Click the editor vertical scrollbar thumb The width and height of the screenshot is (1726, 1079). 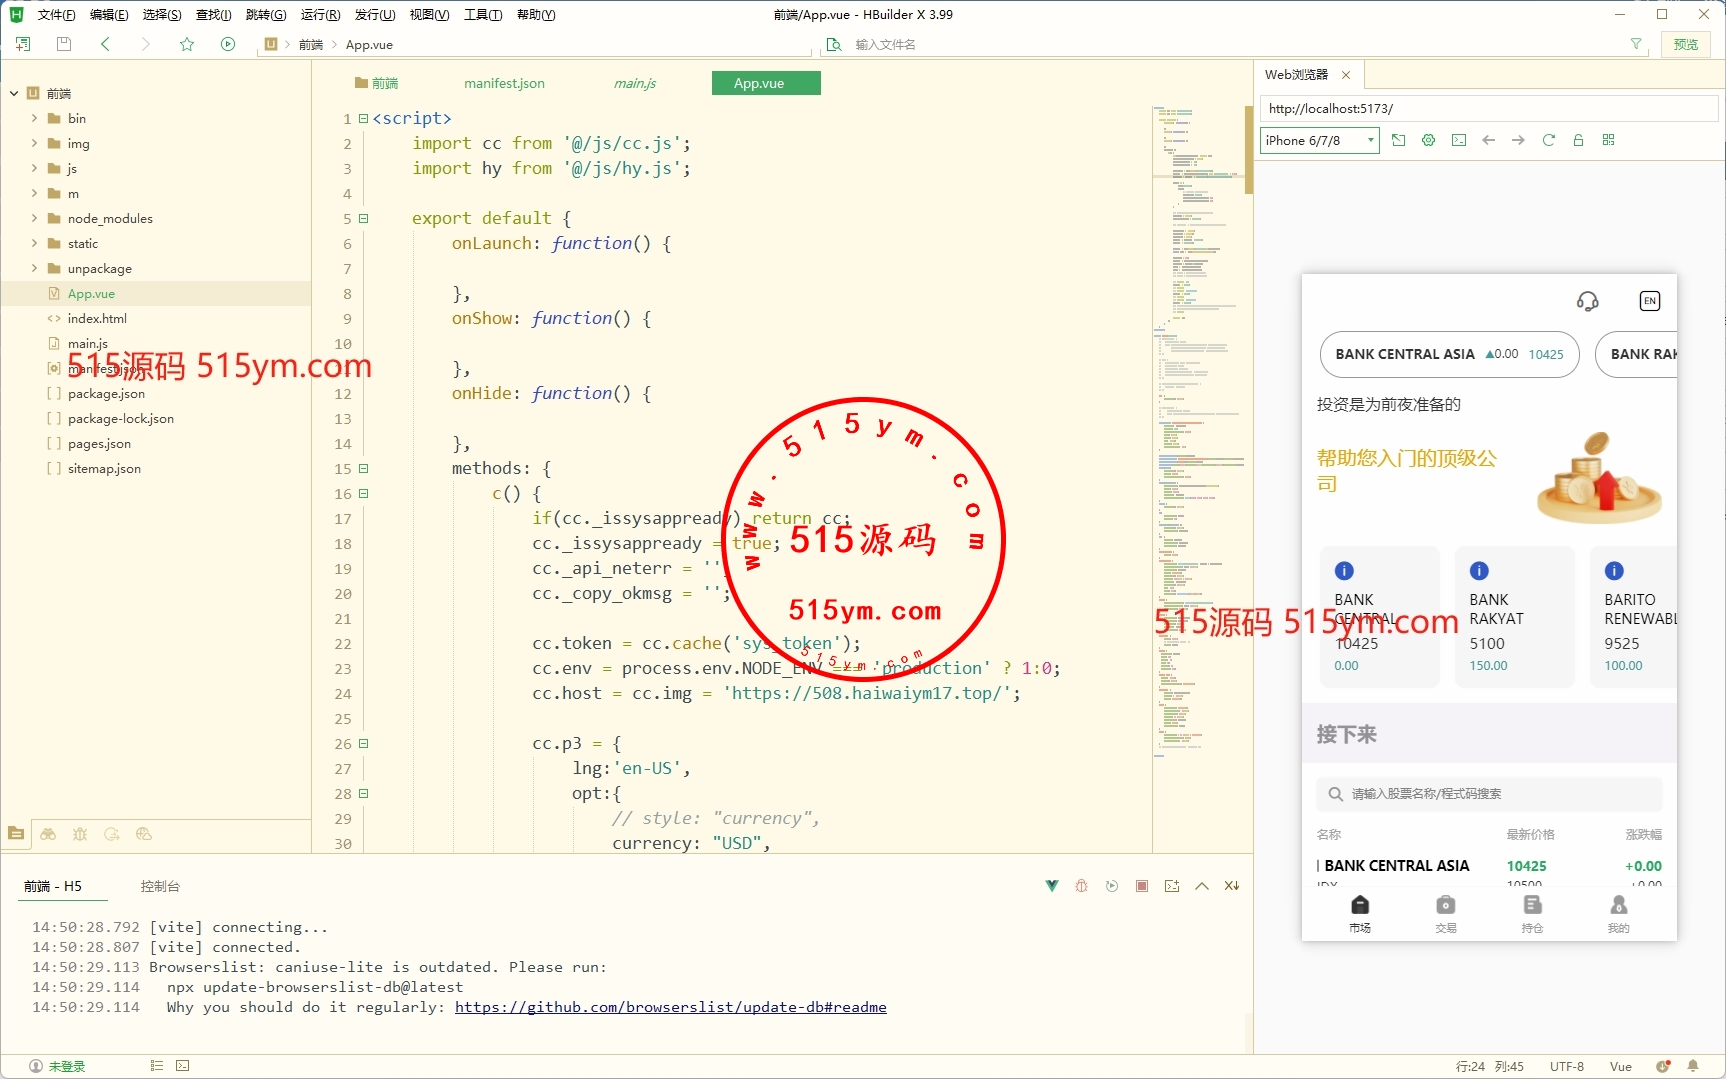1248,150
